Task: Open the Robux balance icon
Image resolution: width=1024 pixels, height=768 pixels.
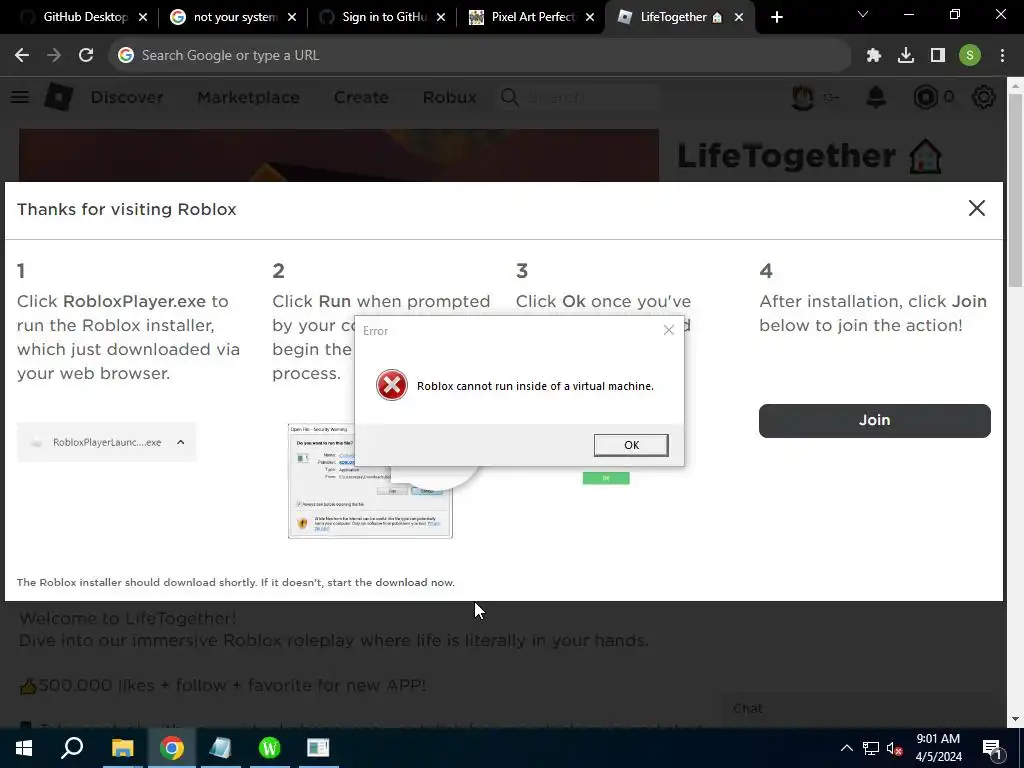Action: coord(926,97)
